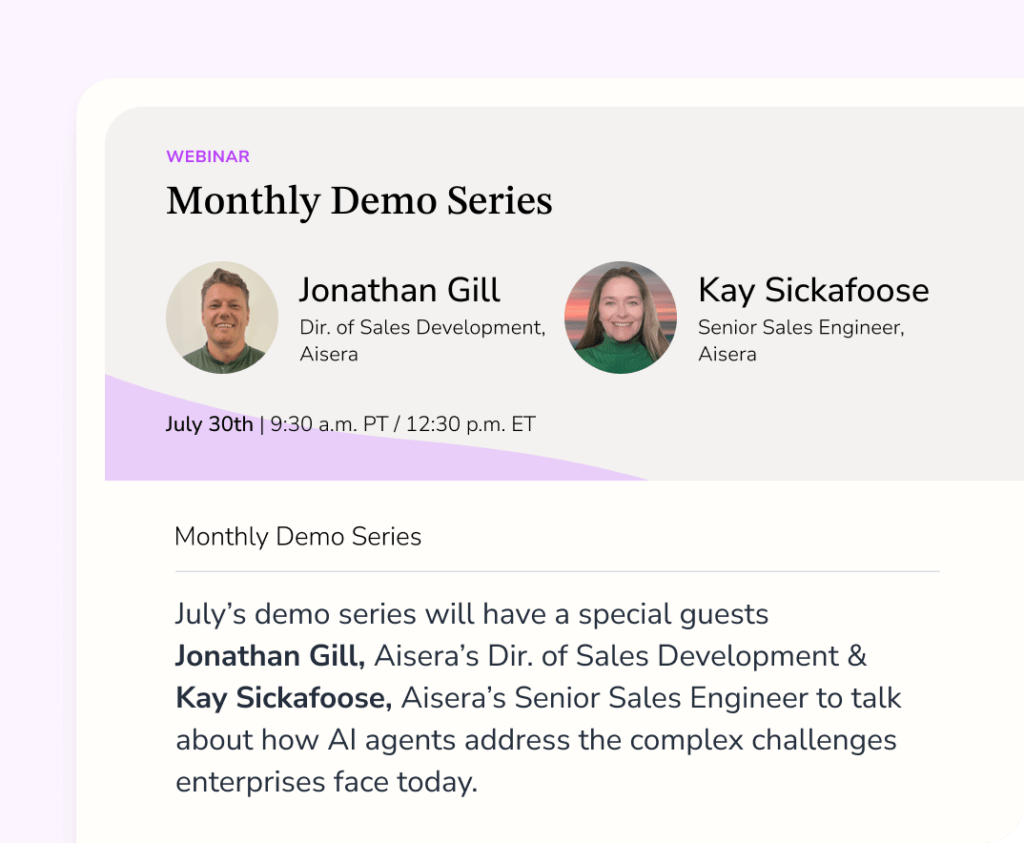Click the small Monthly Demo Series subheading

click(x=298, y=537)
